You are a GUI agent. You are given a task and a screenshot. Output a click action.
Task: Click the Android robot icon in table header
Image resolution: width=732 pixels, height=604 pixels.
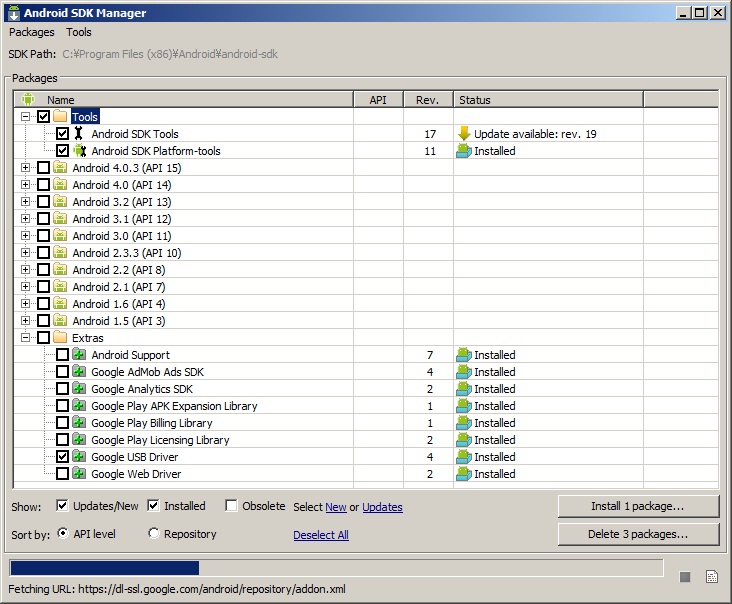pyautogui.click(x=28, y=99)
